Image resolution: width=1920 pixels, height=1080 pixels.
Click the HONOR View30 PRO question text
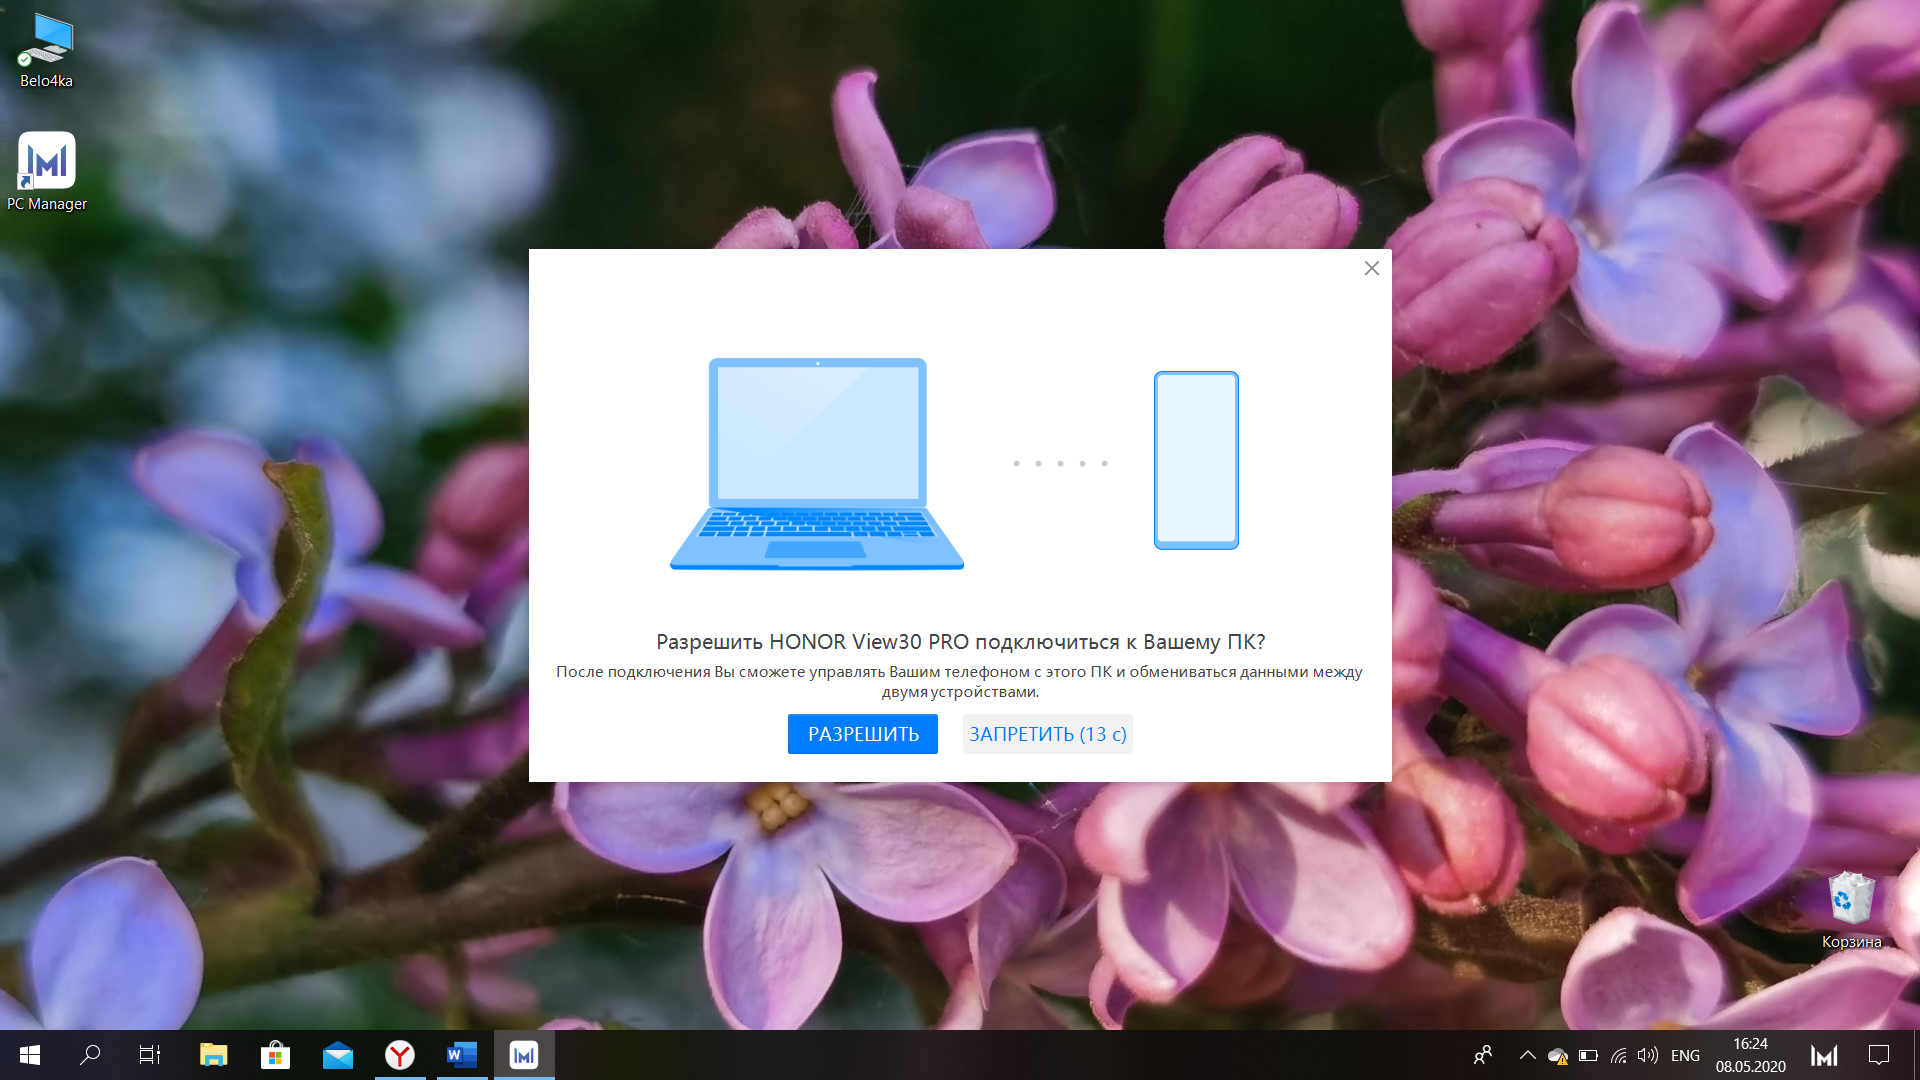click(960, 641)
